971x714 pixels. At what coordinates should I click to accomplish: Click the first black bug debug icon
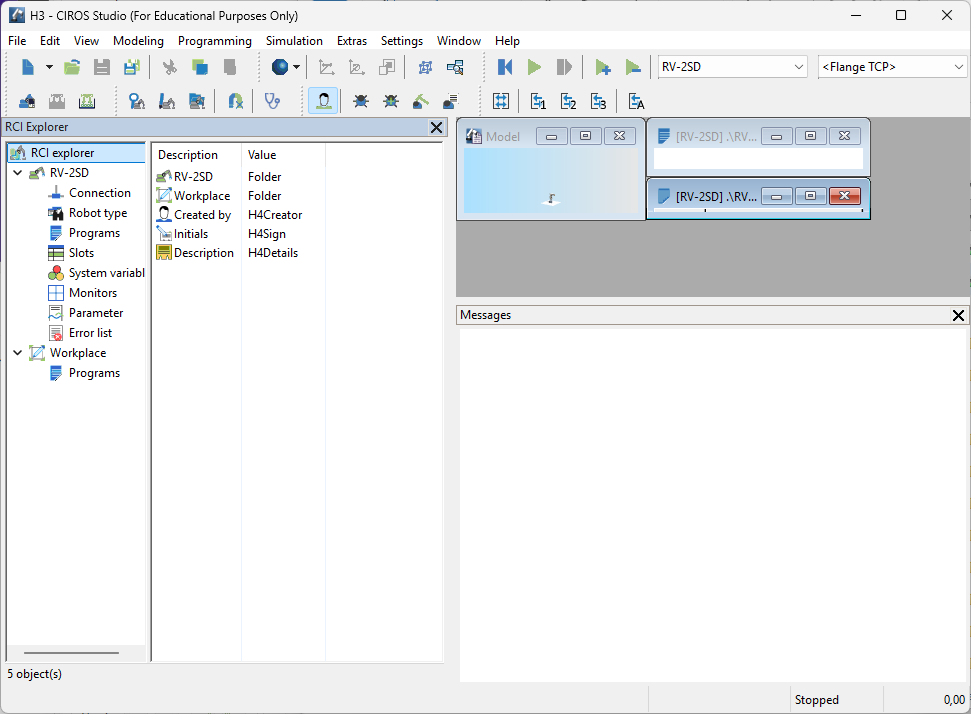pyautogui.click(x=361, y=101)
